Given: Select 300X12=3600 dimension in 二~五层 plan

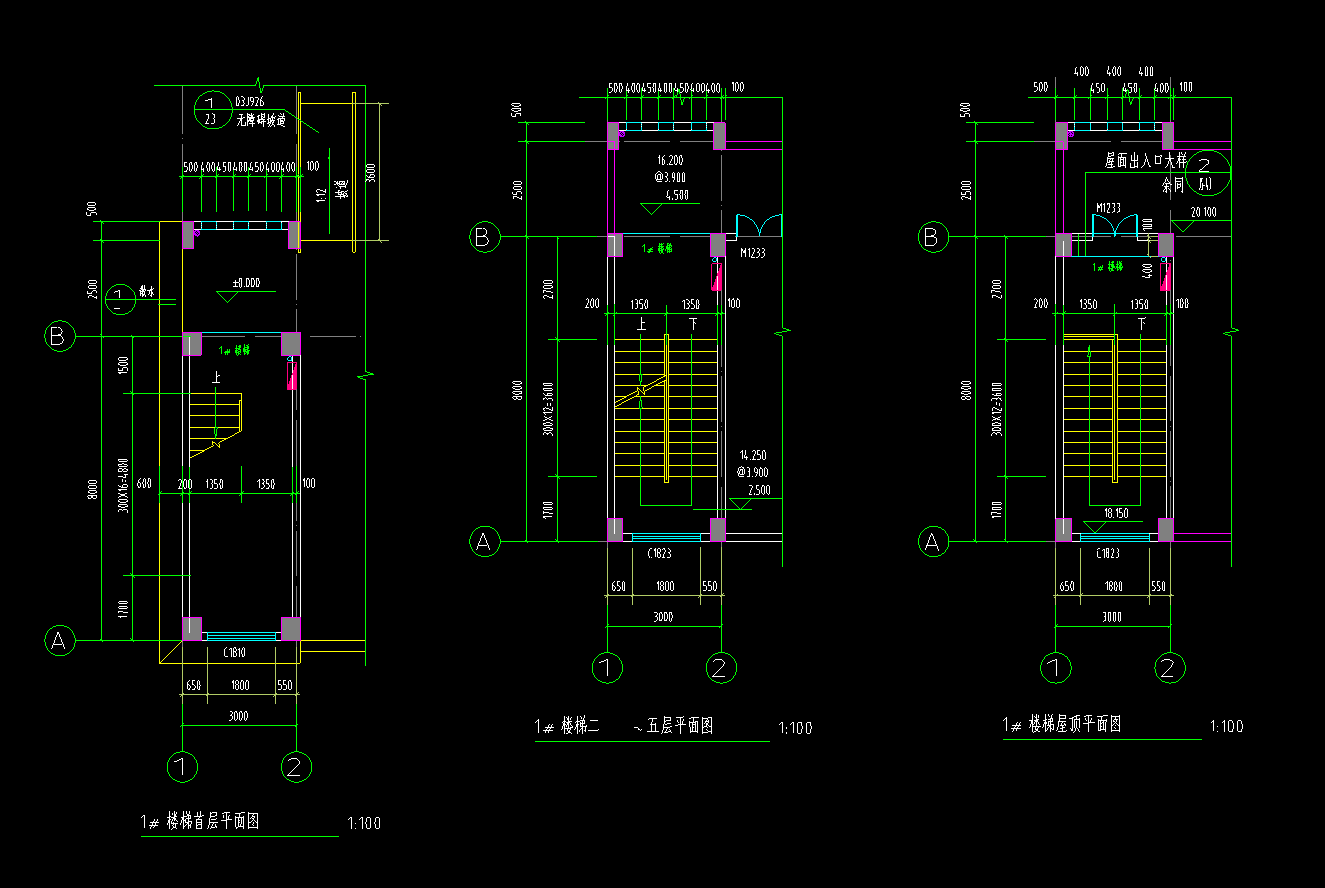Looking at the screenshot, I should pos(548,409).
